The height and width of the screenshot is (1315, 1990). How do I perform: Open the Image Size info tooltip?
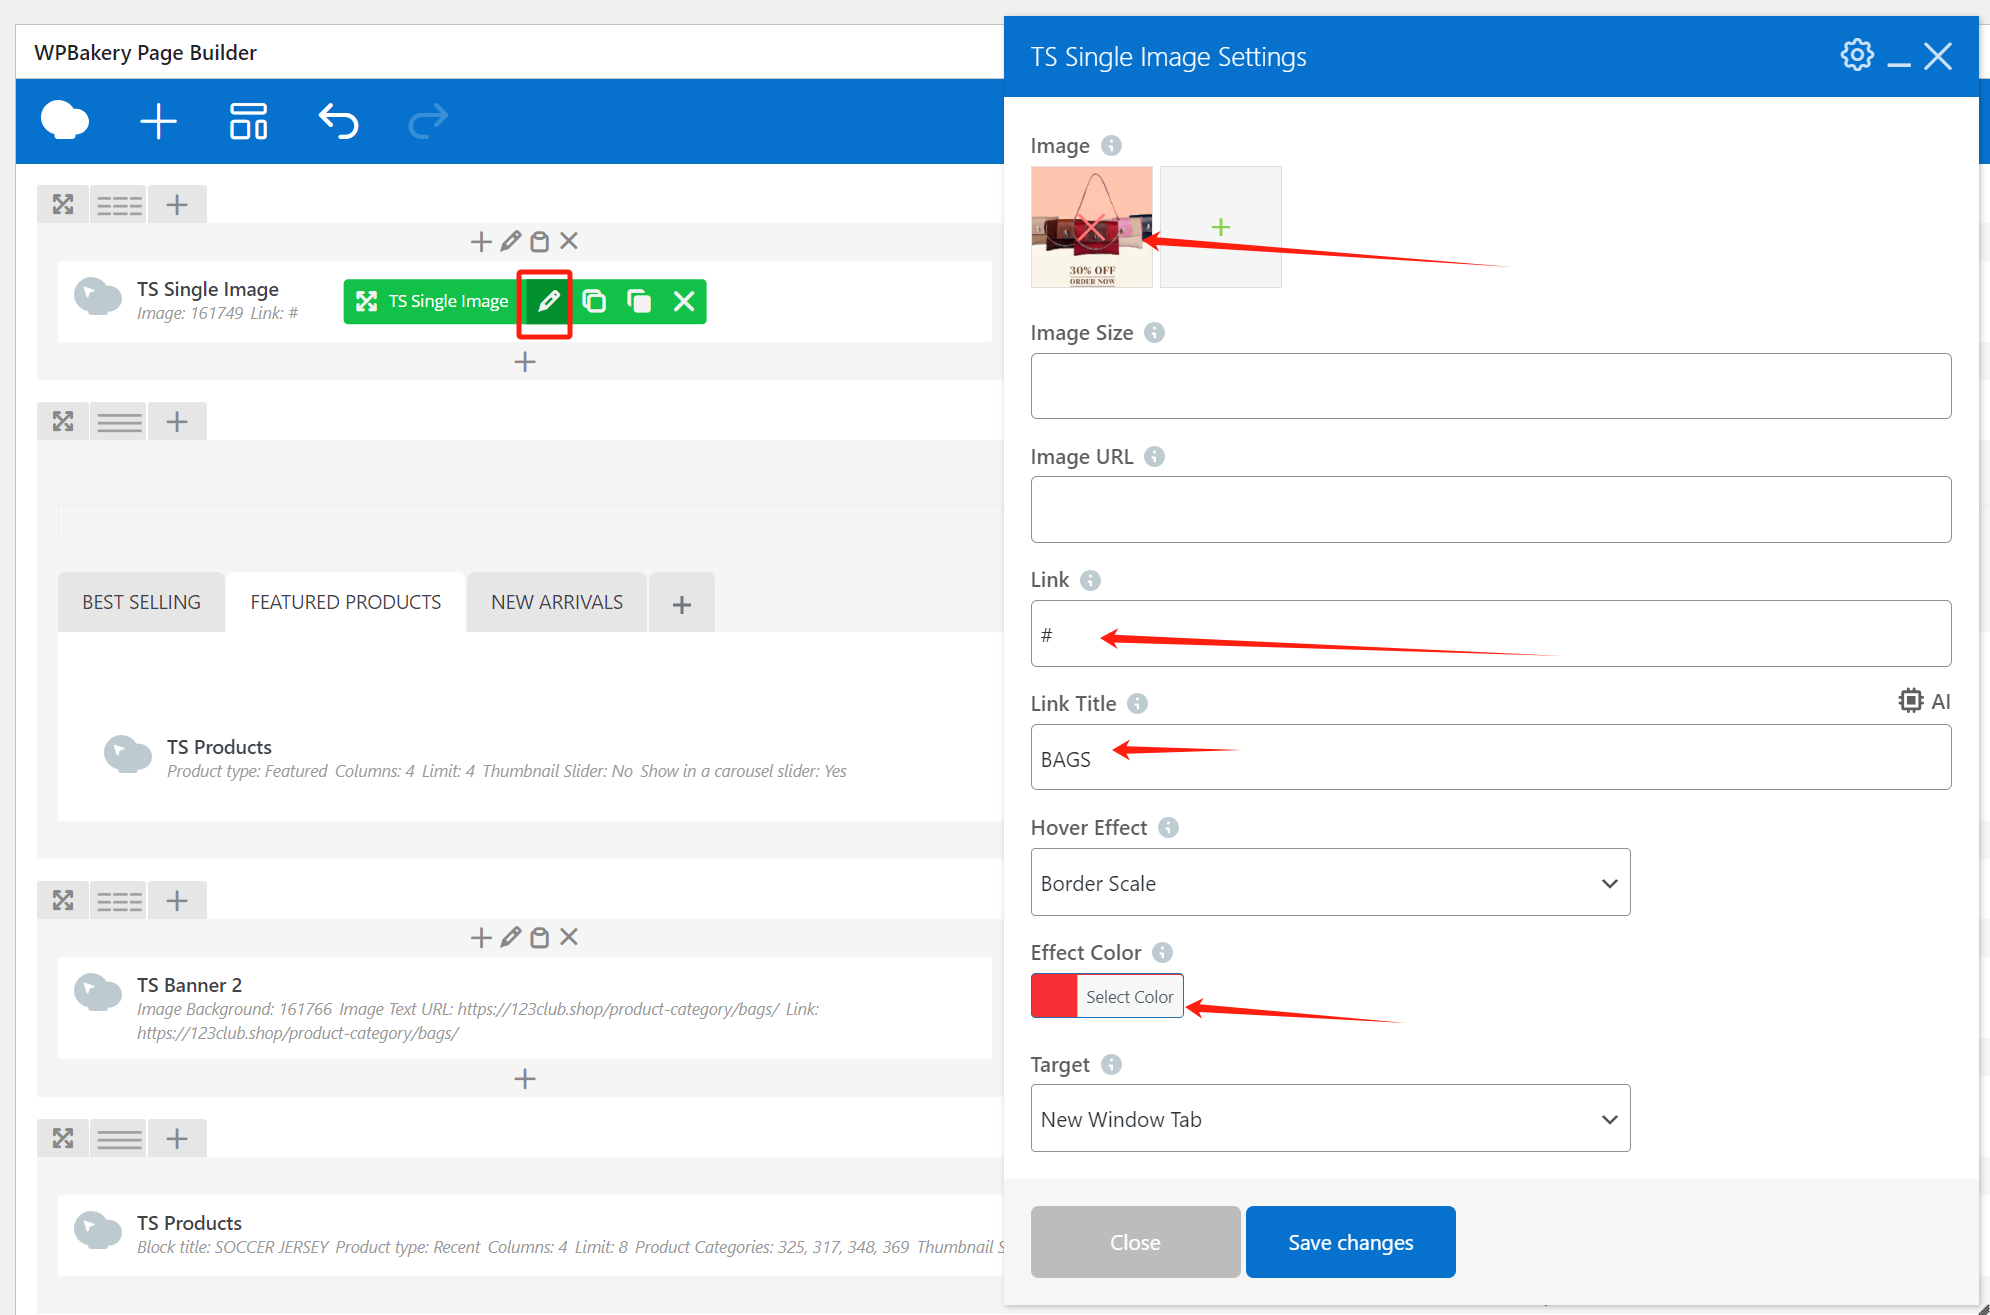[1155, 332]
